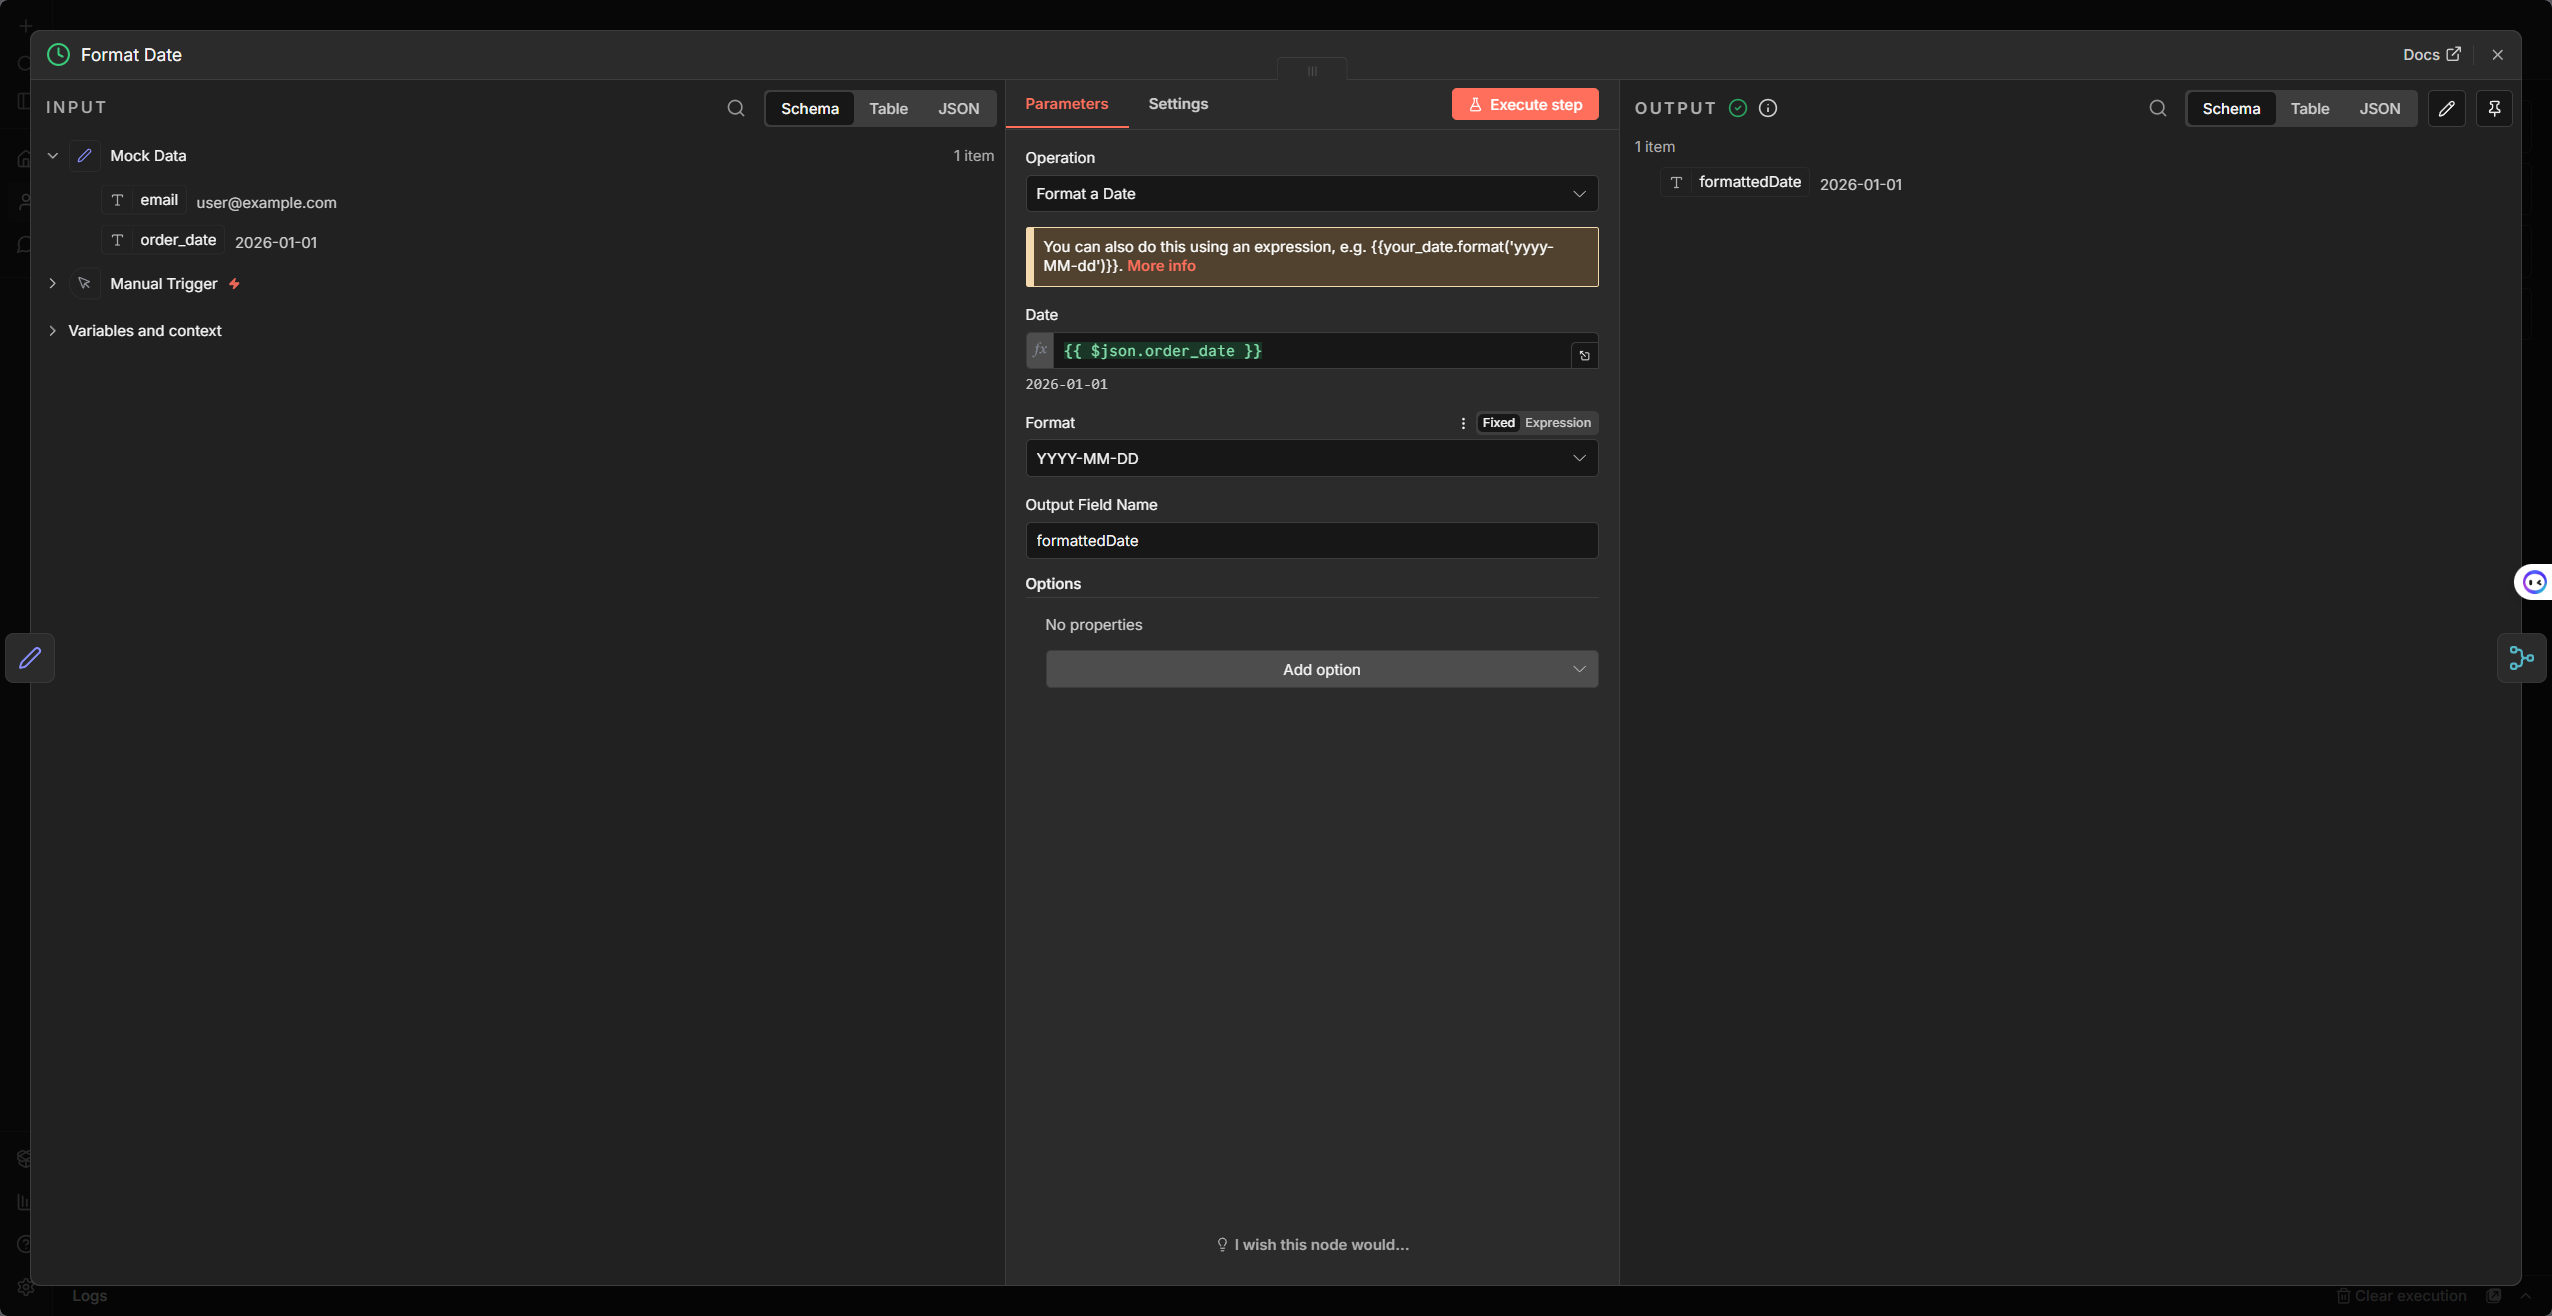Switch output view to JSON
2552x1316 pixels.
[x=2379, y=108]
